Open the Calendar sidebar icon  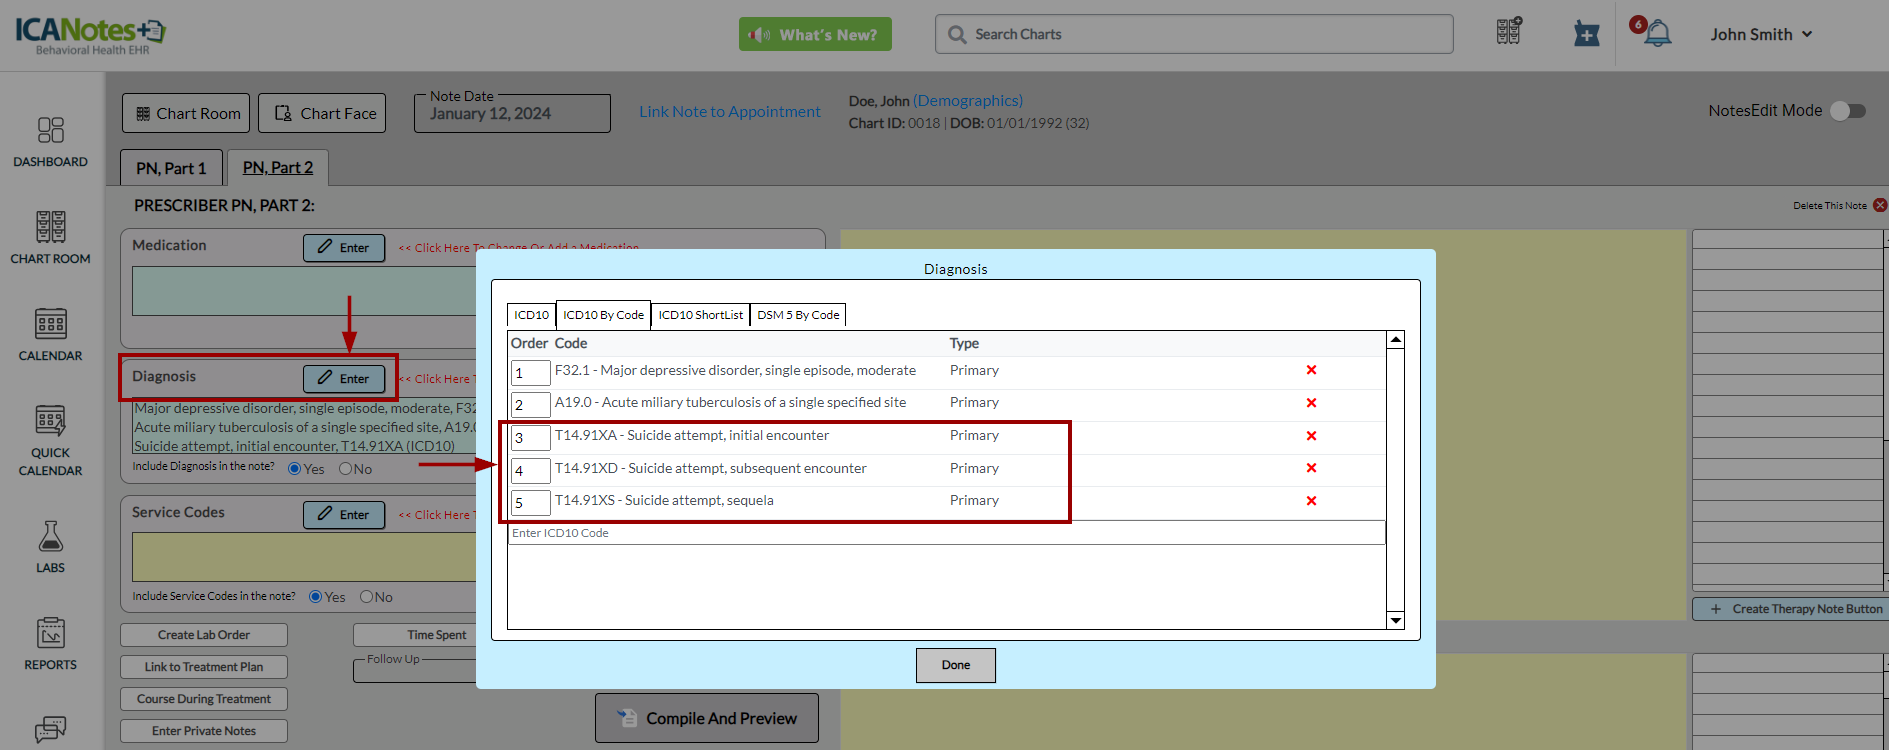[x=50, y=334]
